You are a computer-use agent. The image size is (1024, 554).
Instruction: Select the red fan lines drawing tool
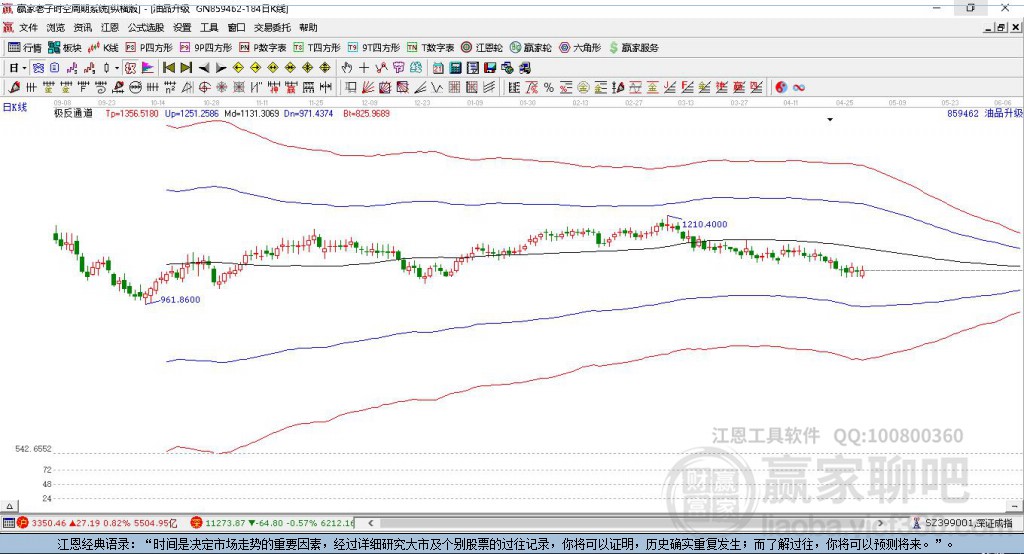click(x=368, y=88)
